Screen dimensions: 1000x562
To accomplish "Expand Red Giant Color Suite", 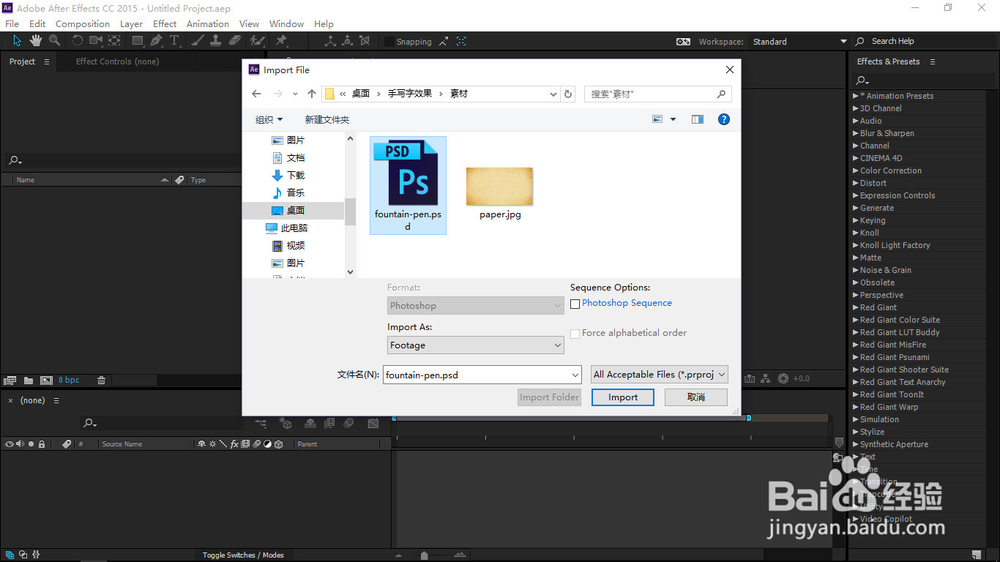I will coord(855,320).
